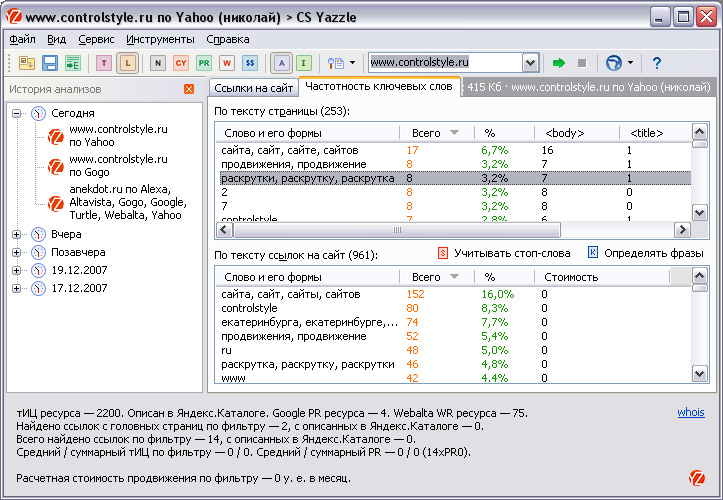Switch to the Ссылки на сайт tab
This screenshot has width=723, height=500.
pyautogui.click(x=254, y=88)
